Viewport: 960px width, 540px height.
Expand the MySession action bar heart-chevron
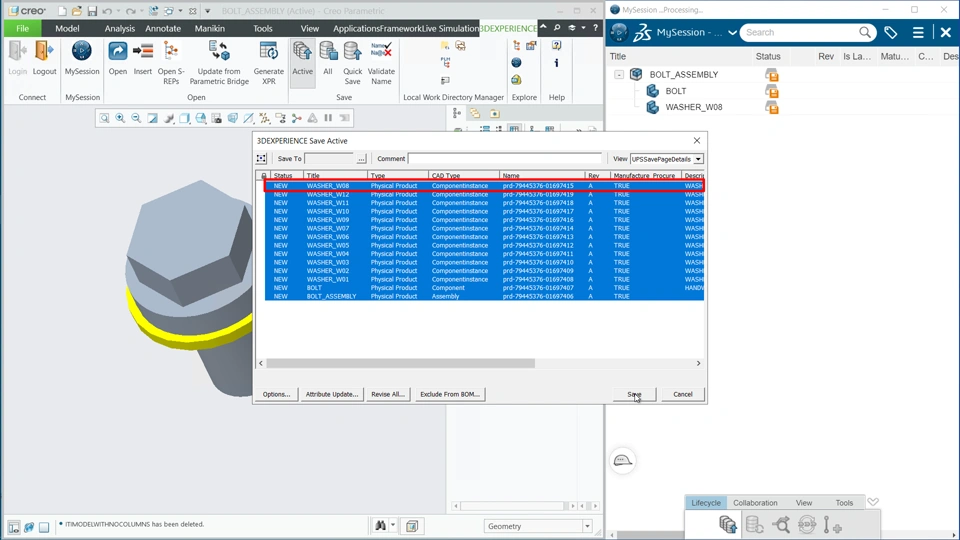pos(873,502)
